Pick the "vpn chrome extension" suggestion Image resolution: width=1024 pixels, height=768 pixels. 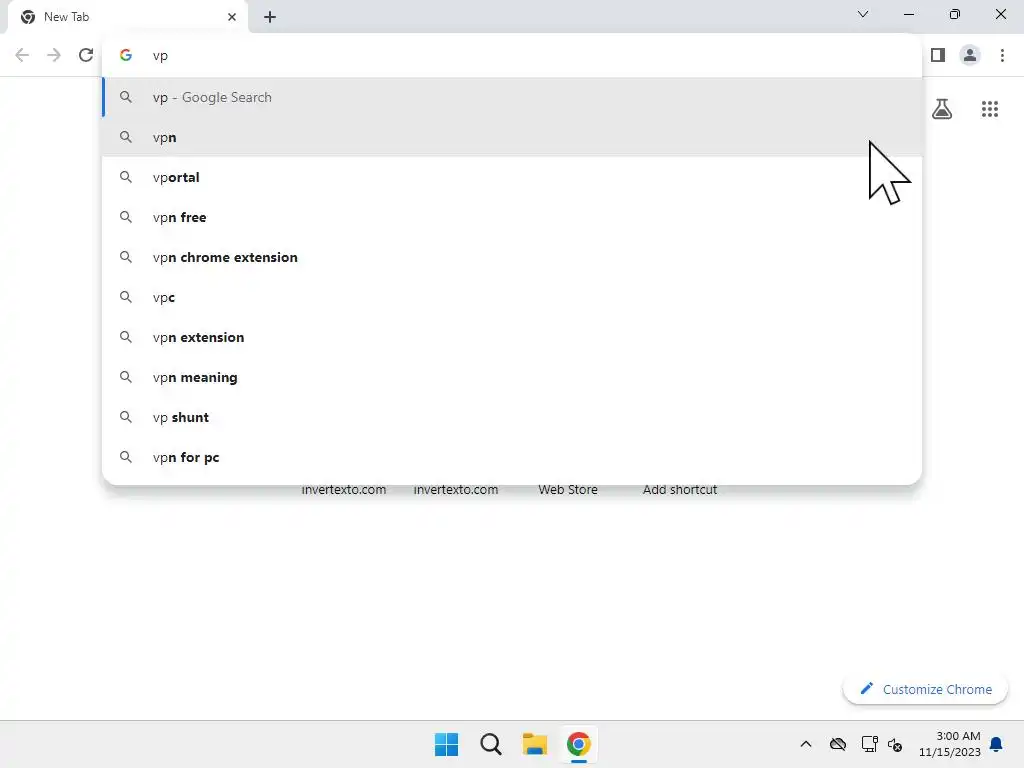pyautogui.click(x=512, y=257)
